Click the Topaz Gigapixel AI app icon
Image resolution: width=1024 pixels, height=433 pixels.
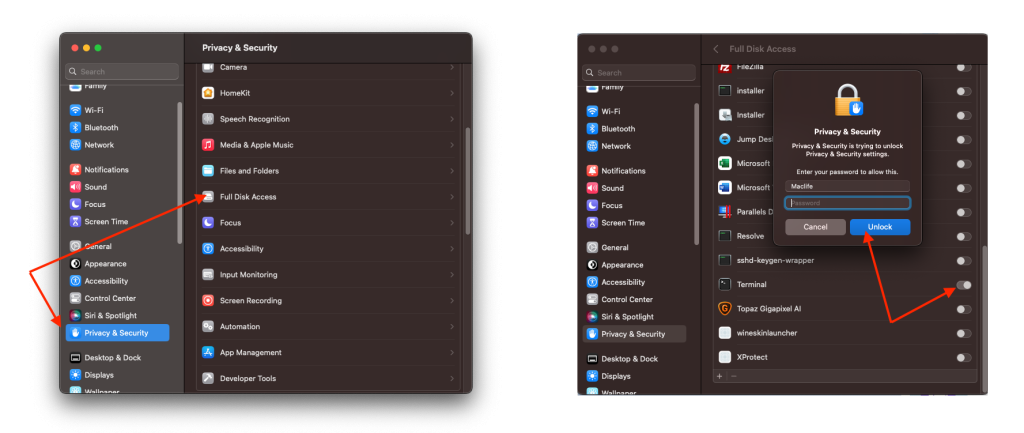coord(725,309)
